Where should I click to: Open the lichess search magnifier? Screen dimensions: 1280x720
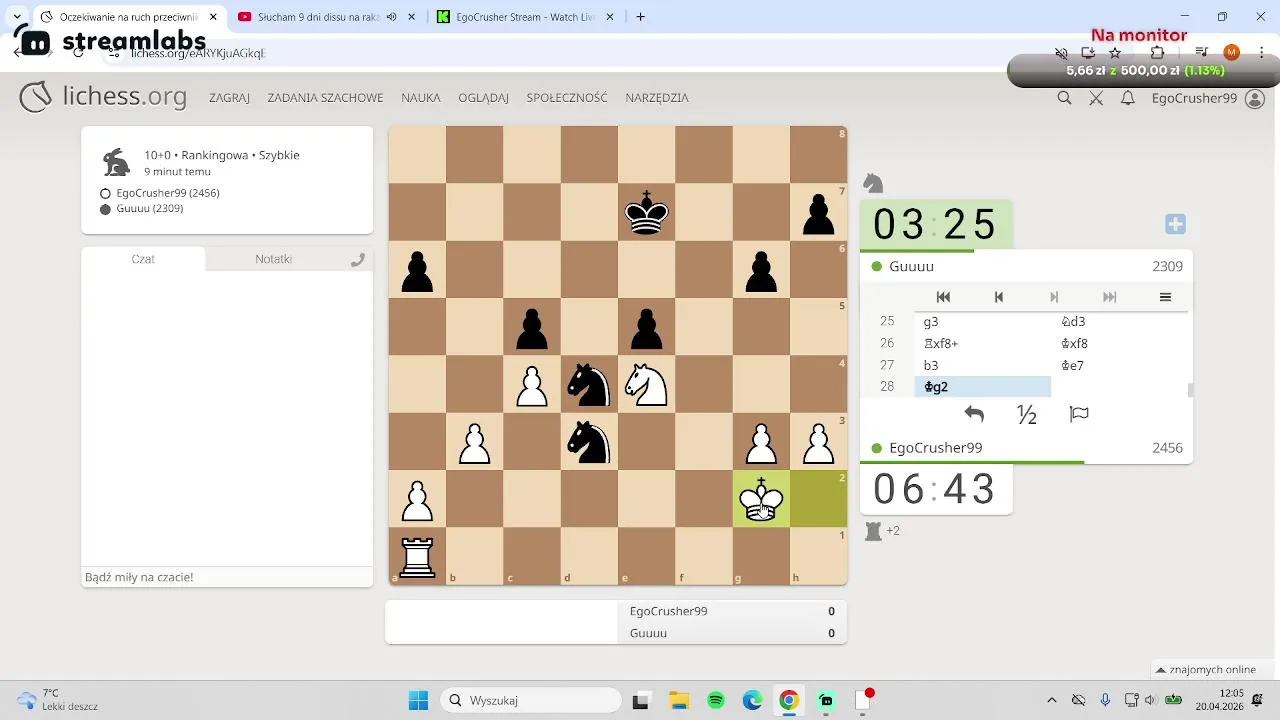1064,98
